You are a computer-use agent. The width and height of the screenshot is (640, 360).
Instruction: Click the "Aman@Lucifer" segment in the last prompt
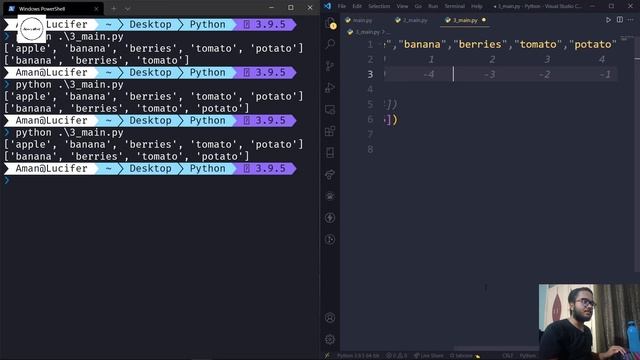[x=51, y=169]
